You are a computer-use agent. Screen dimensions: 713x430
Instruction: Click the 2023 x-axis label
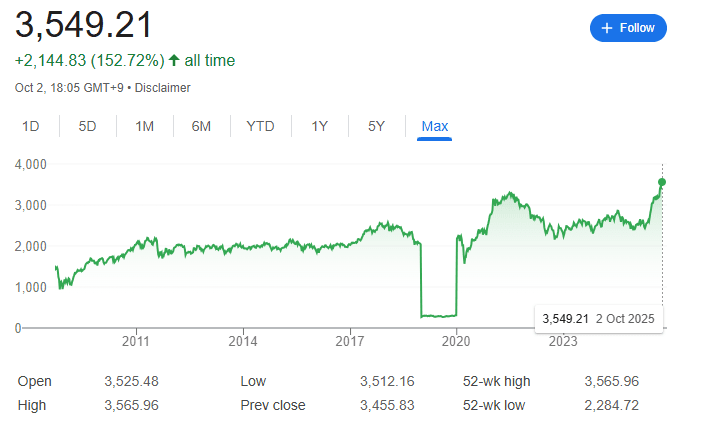pos(563,341)
